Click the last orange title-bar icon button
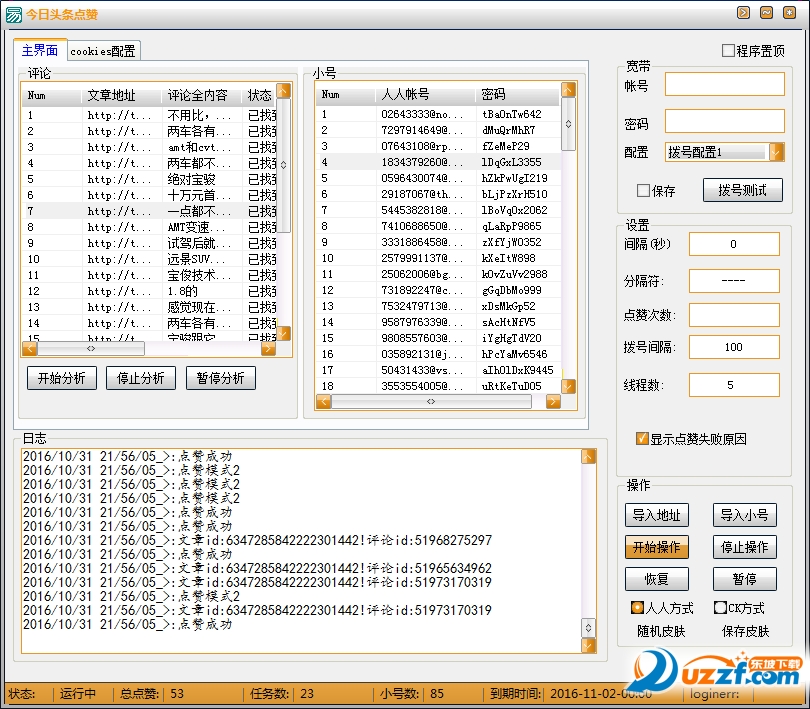This screenshot has height=709, width=810. [789, 12]
